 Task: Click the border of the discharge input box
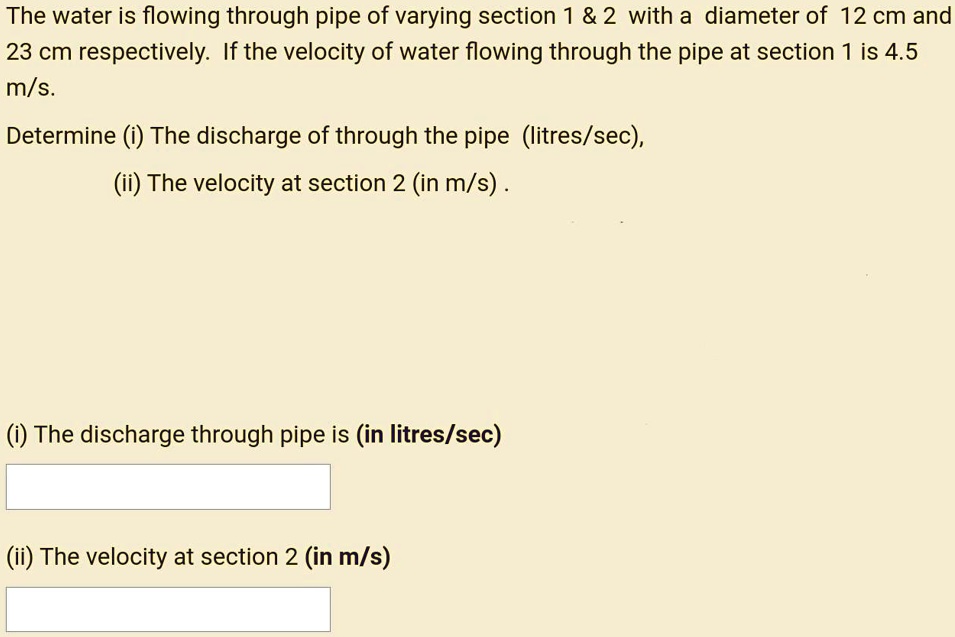coord(168,465)
